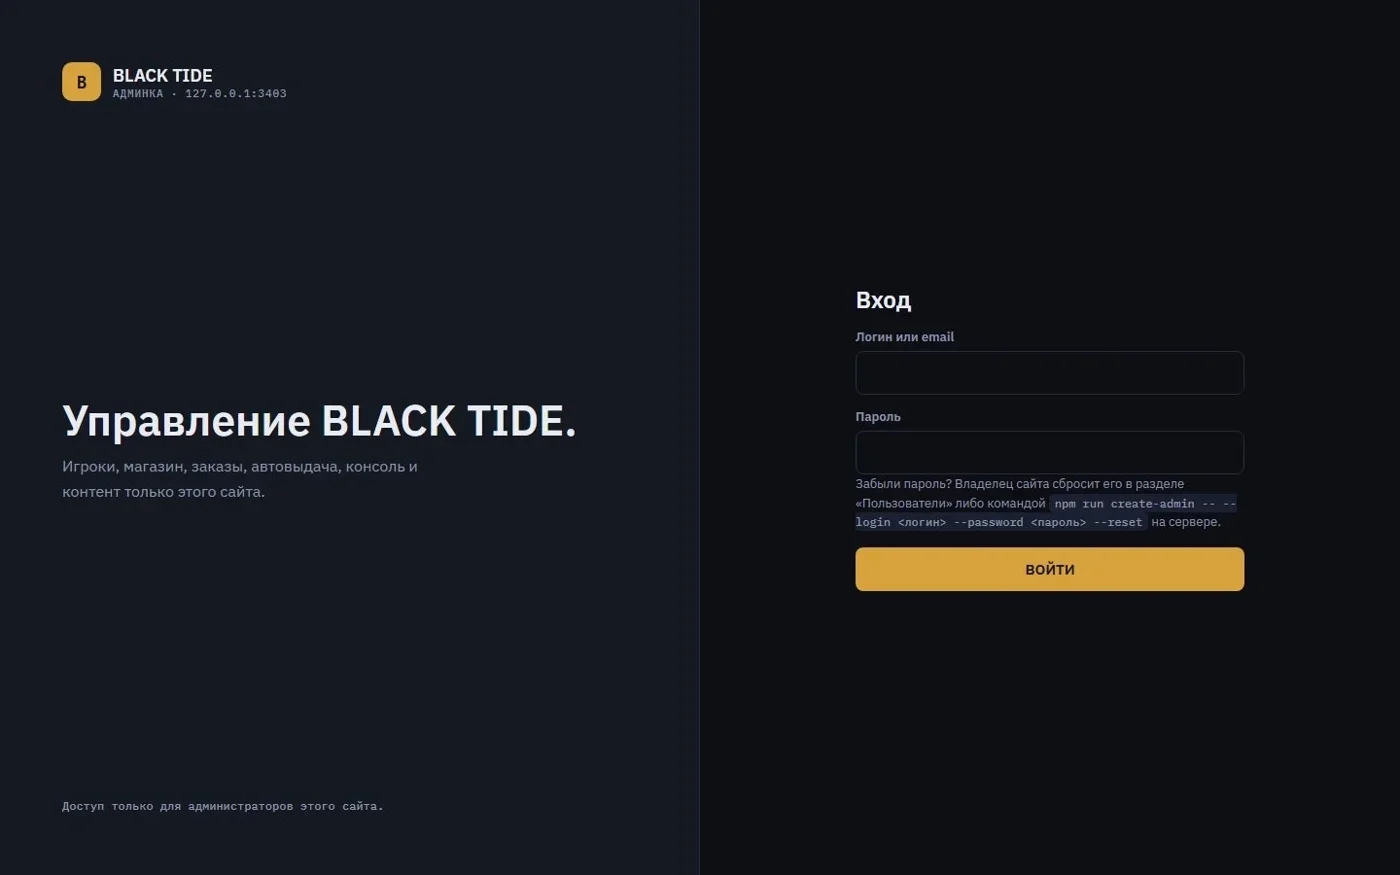1400x875 pixels.
Task: Click the login <логин> code fragment
Action: tap(900, 522)
